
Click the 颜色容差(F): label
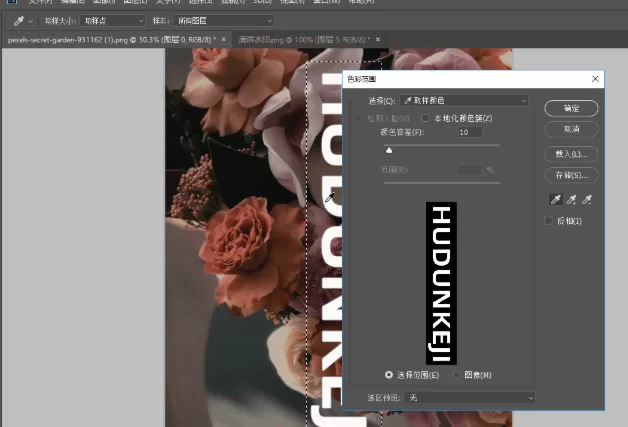point(402,132)
